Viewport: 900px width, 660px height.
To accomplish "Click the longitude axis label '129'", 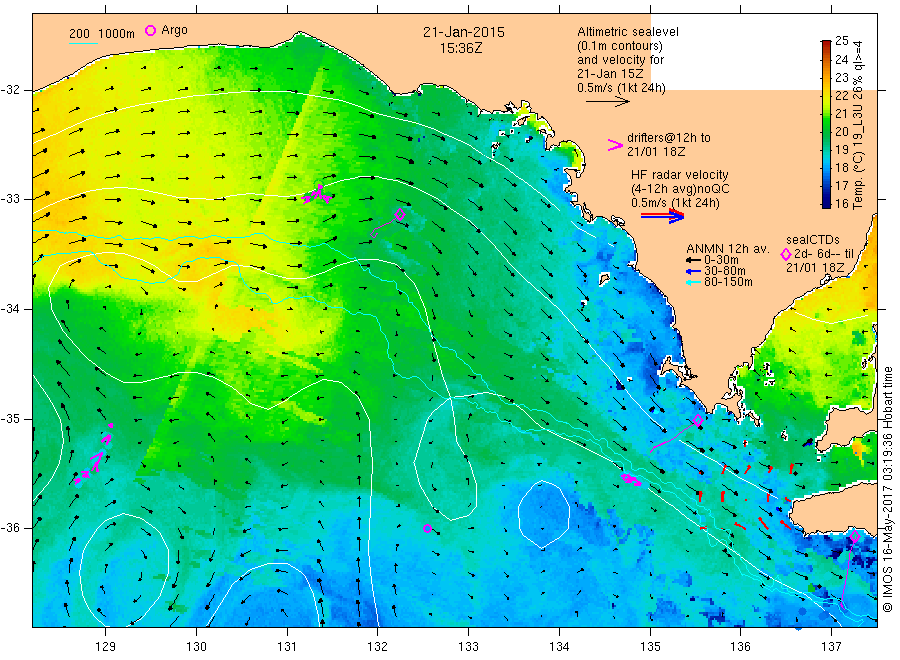I will point(106,647).
